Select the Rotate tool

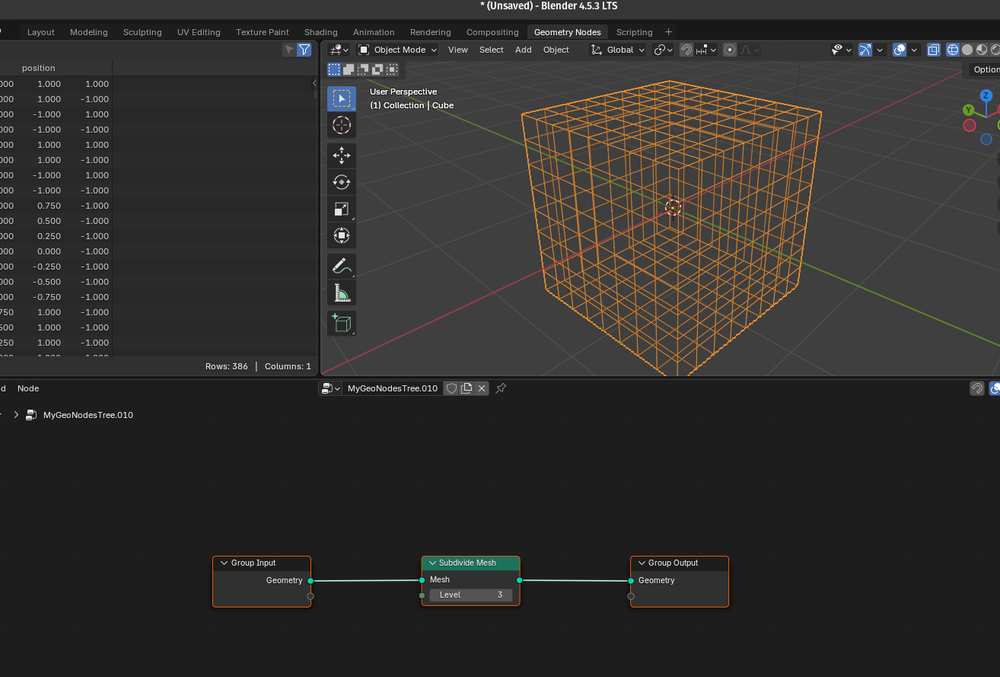coord(342,181)
